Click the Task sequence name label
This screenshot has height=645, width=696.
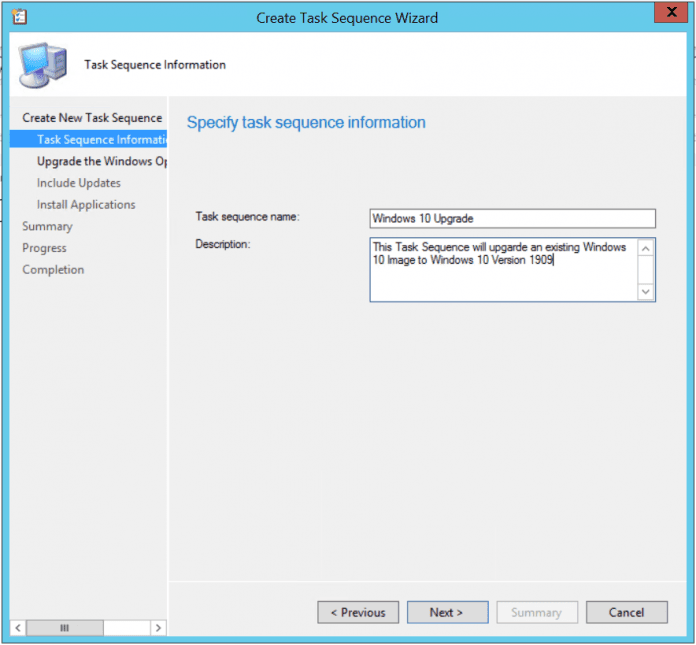pyautogui.click(x=248, y=217)
